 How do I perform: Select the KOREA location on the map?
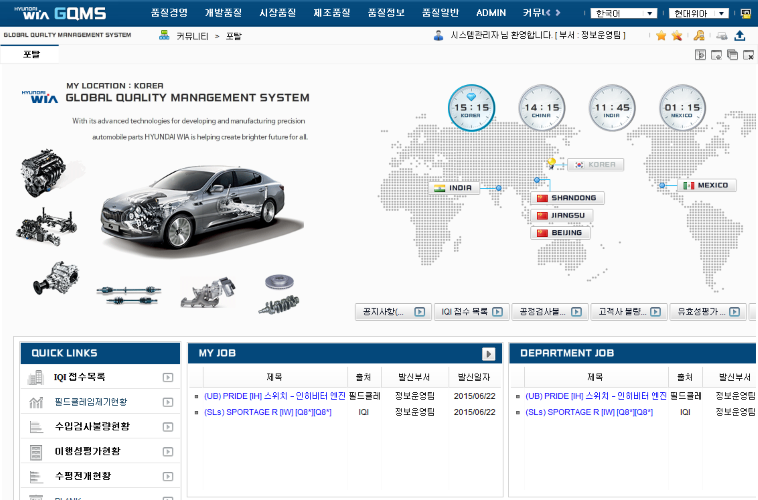(596, 164)
